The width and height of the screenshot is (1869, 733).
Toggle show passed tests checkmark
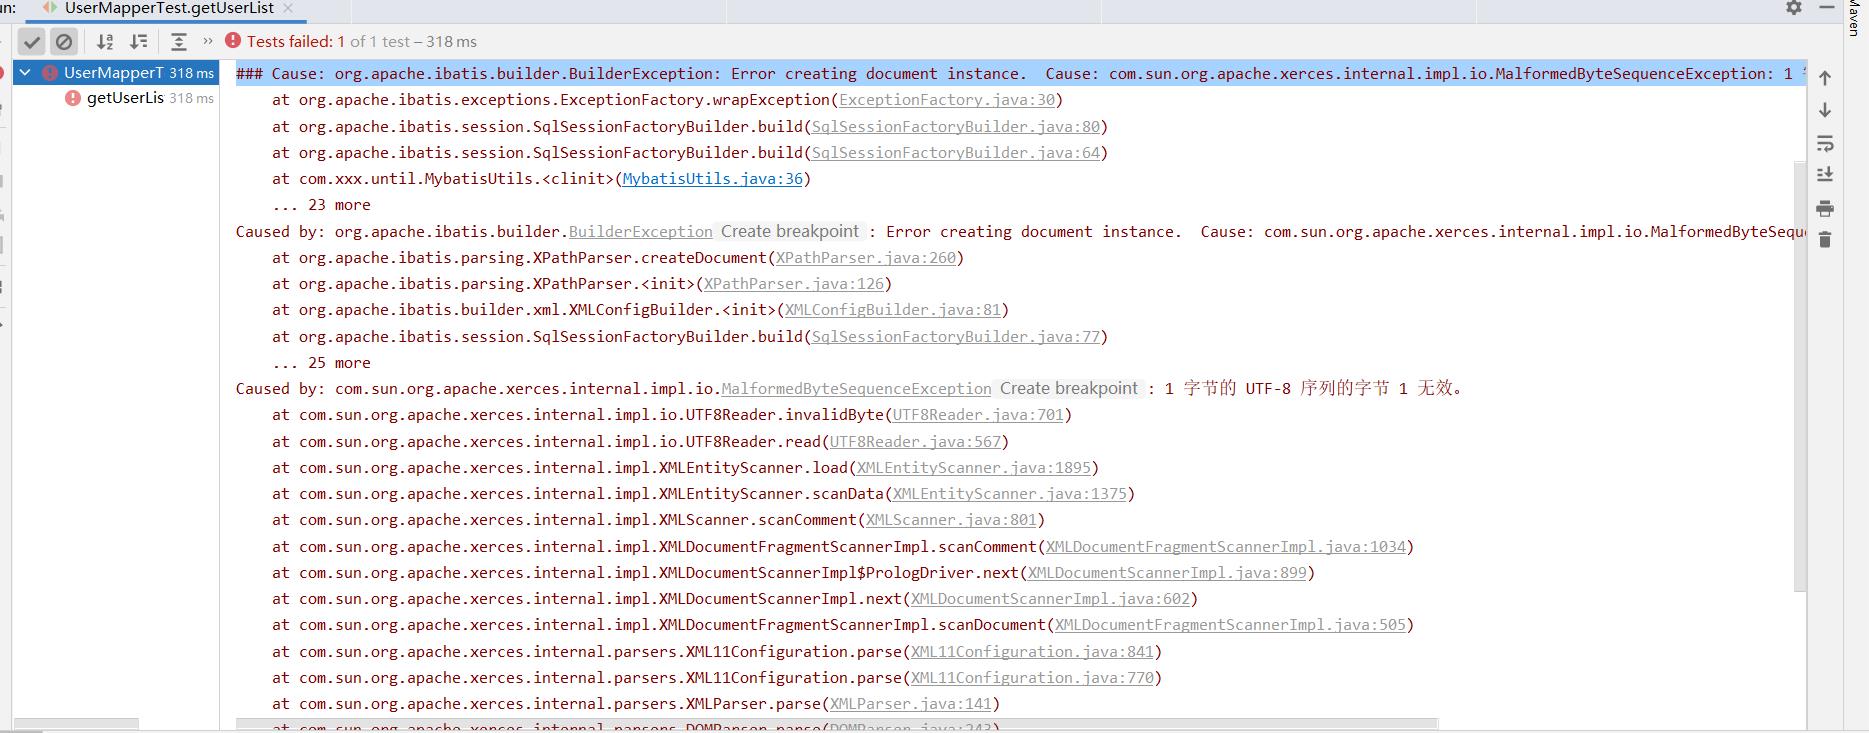[32, 42]
